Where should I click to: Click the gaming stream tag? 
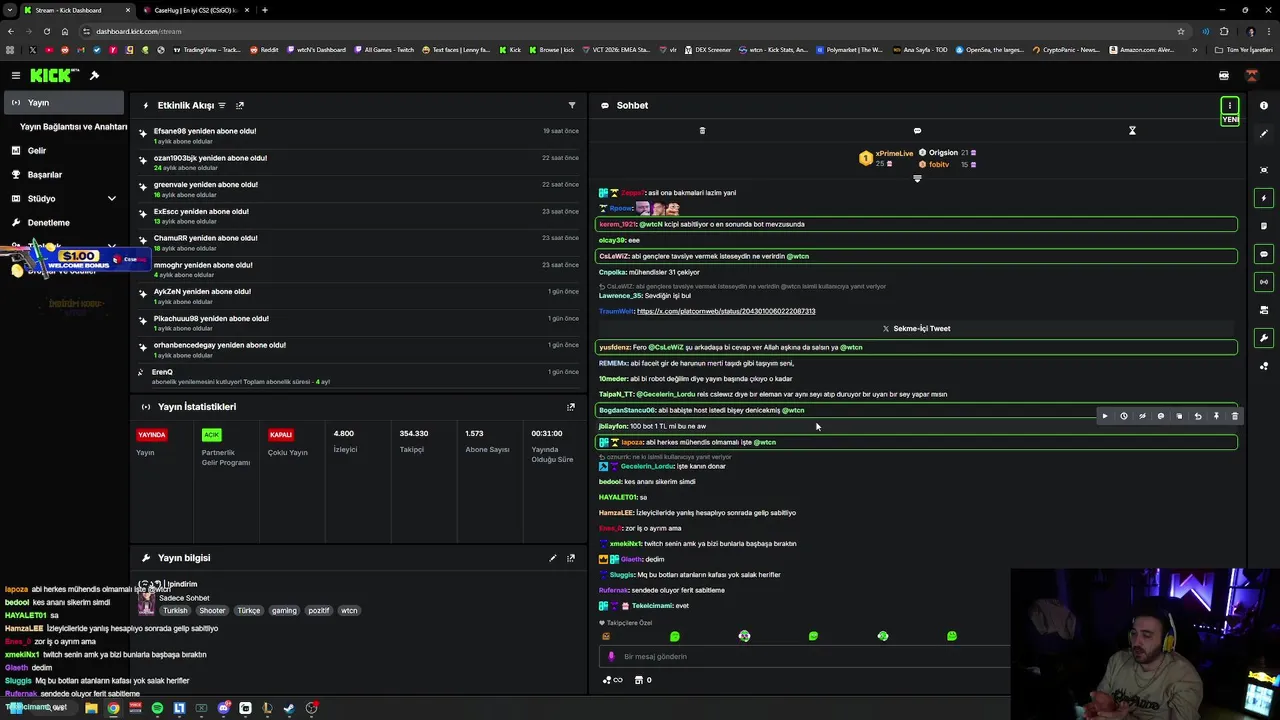click(x=284, y=610)
